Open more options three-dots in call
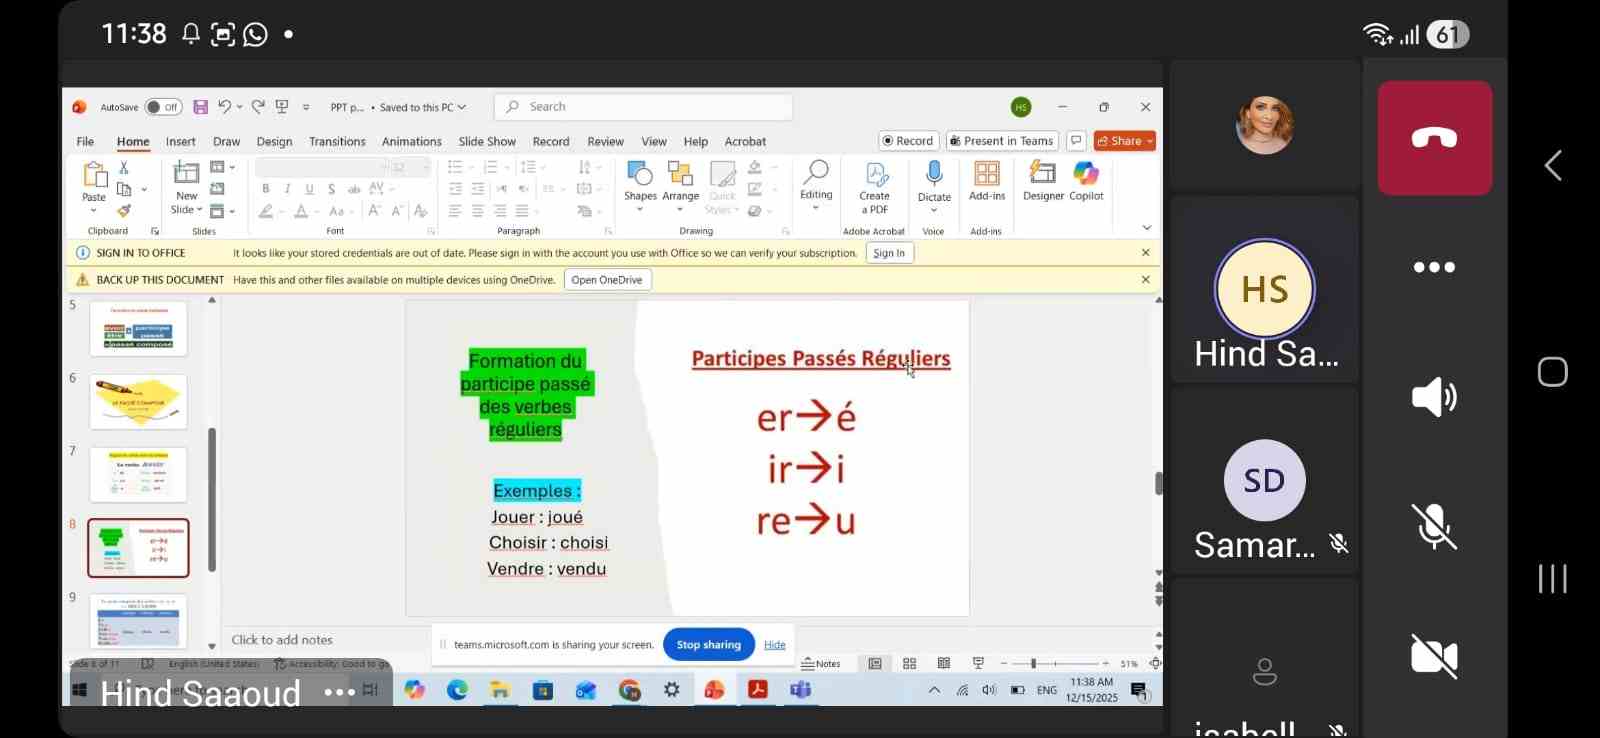 [x=1434, y=267]
